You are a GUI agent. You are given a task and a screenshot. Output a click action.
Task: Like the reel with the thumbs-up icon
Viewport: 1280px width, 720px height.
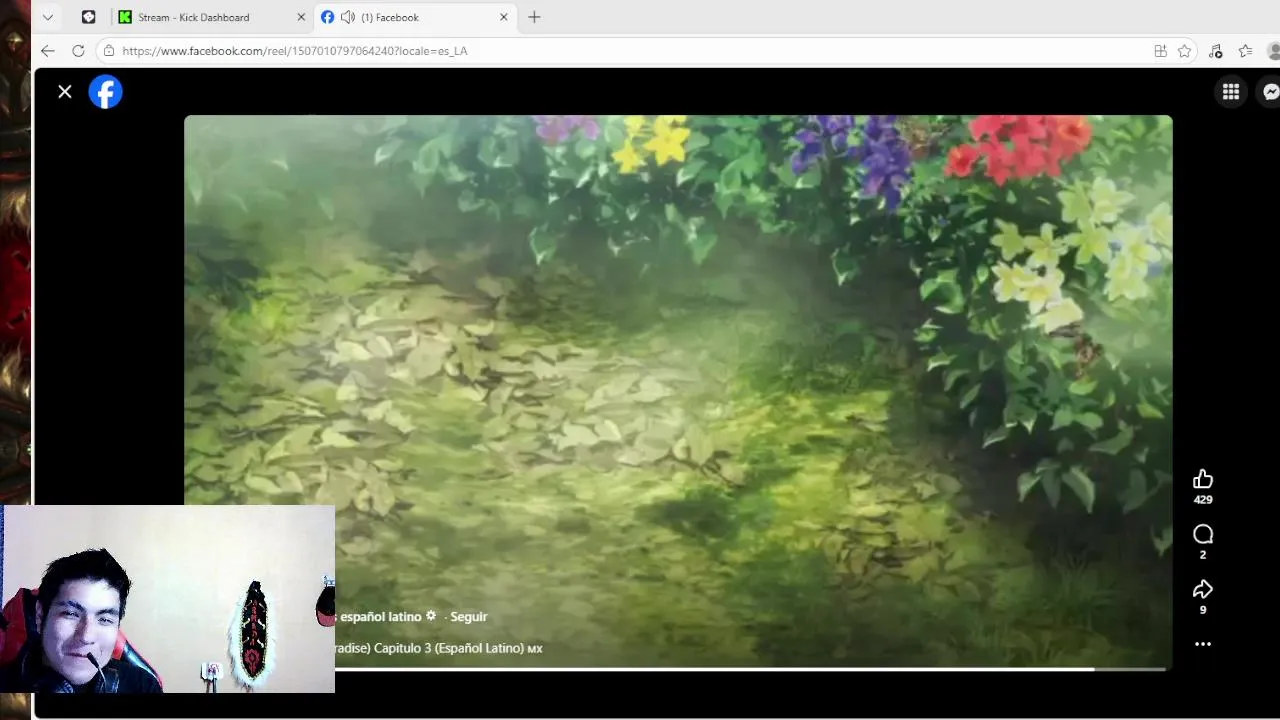coord(1203,479)
